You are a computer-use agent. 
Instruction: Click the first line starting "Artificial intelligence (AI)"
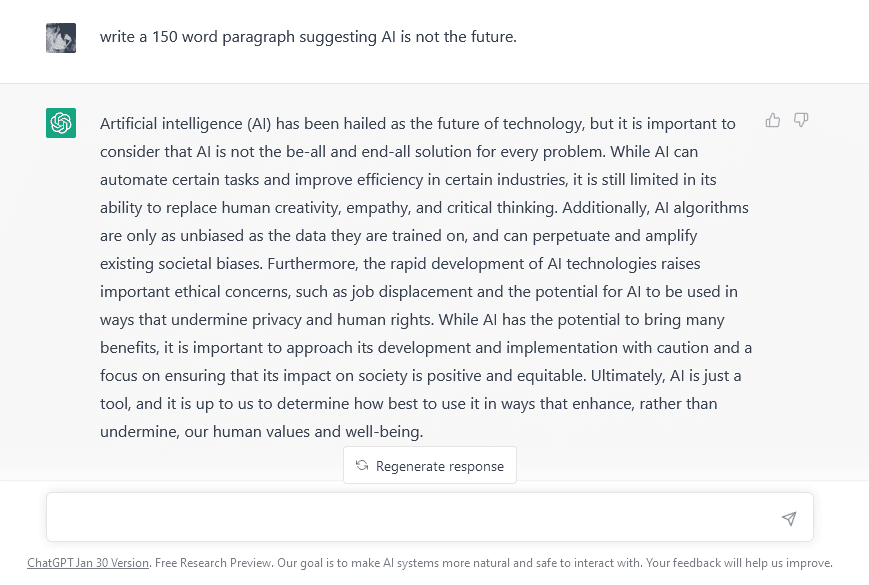(x=417, y=124)
